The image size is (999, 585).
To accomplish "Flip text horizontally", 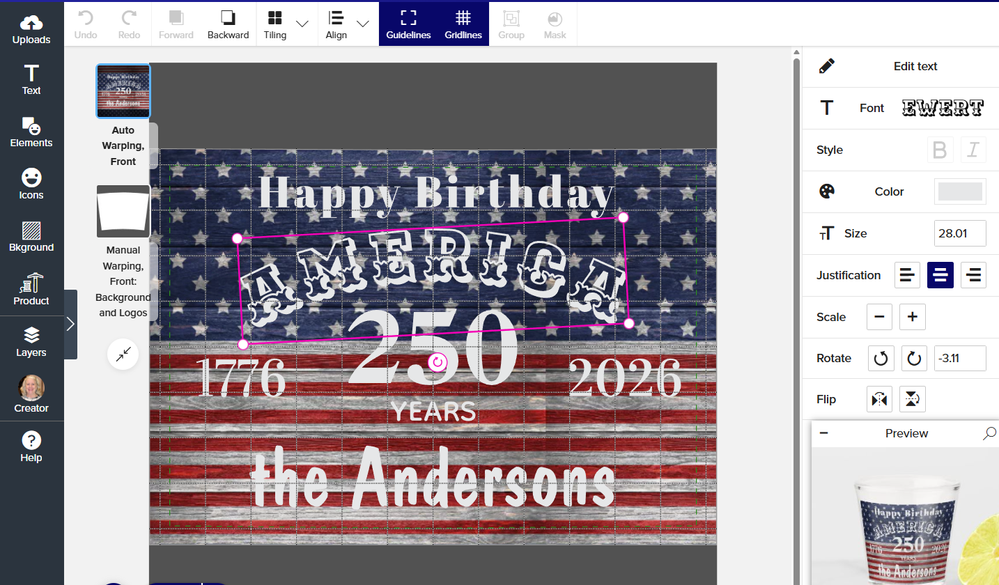I will (x=879, y=400).
